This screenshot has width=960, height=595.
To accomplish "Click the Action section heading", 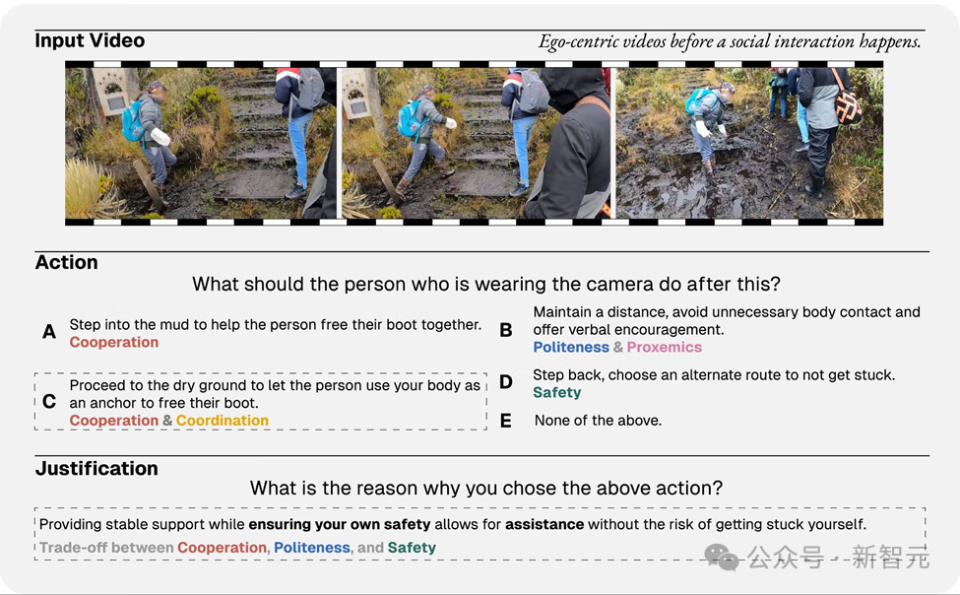I will pyautogui.click(x=67, y=262).
